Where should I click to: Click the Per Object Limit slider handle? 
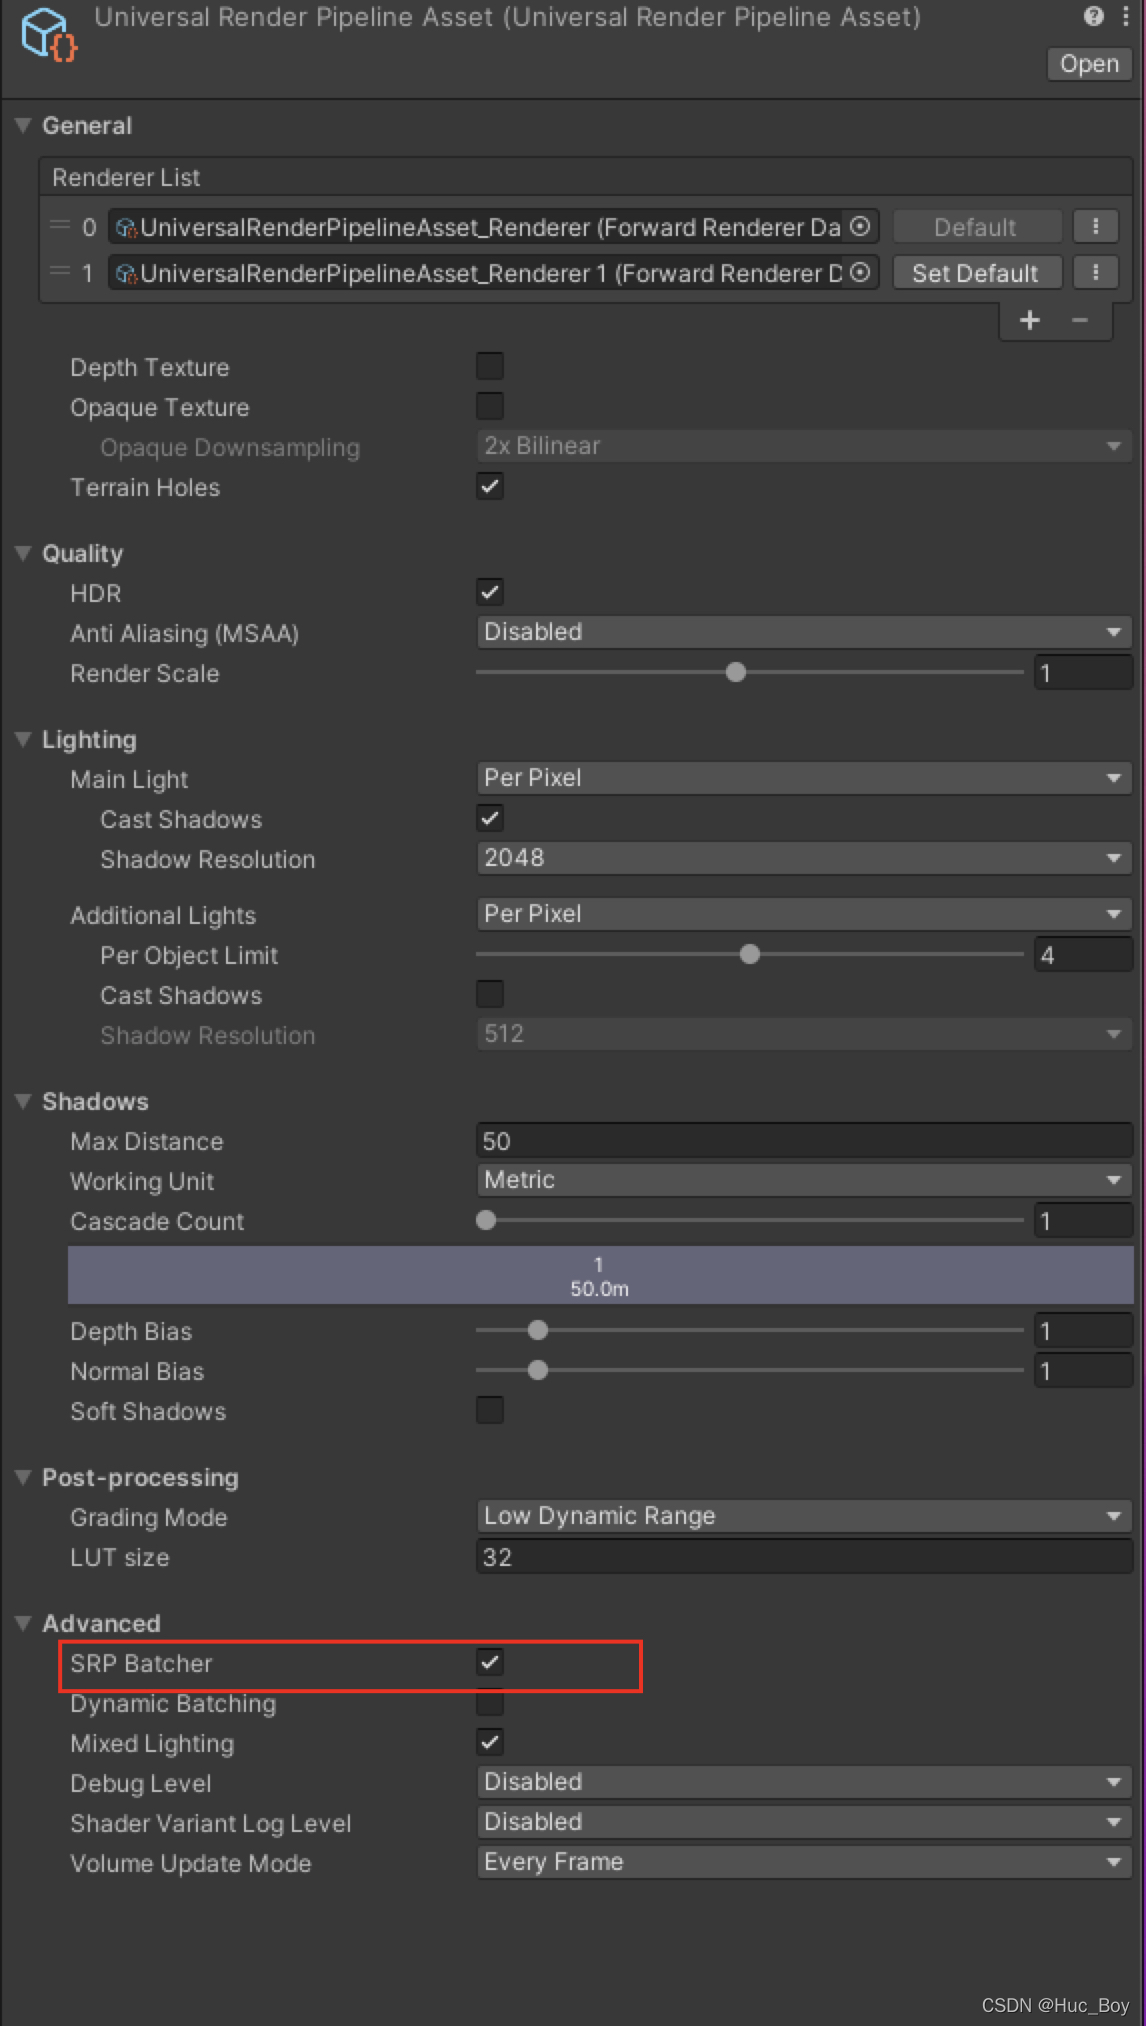tap(750, 954)
